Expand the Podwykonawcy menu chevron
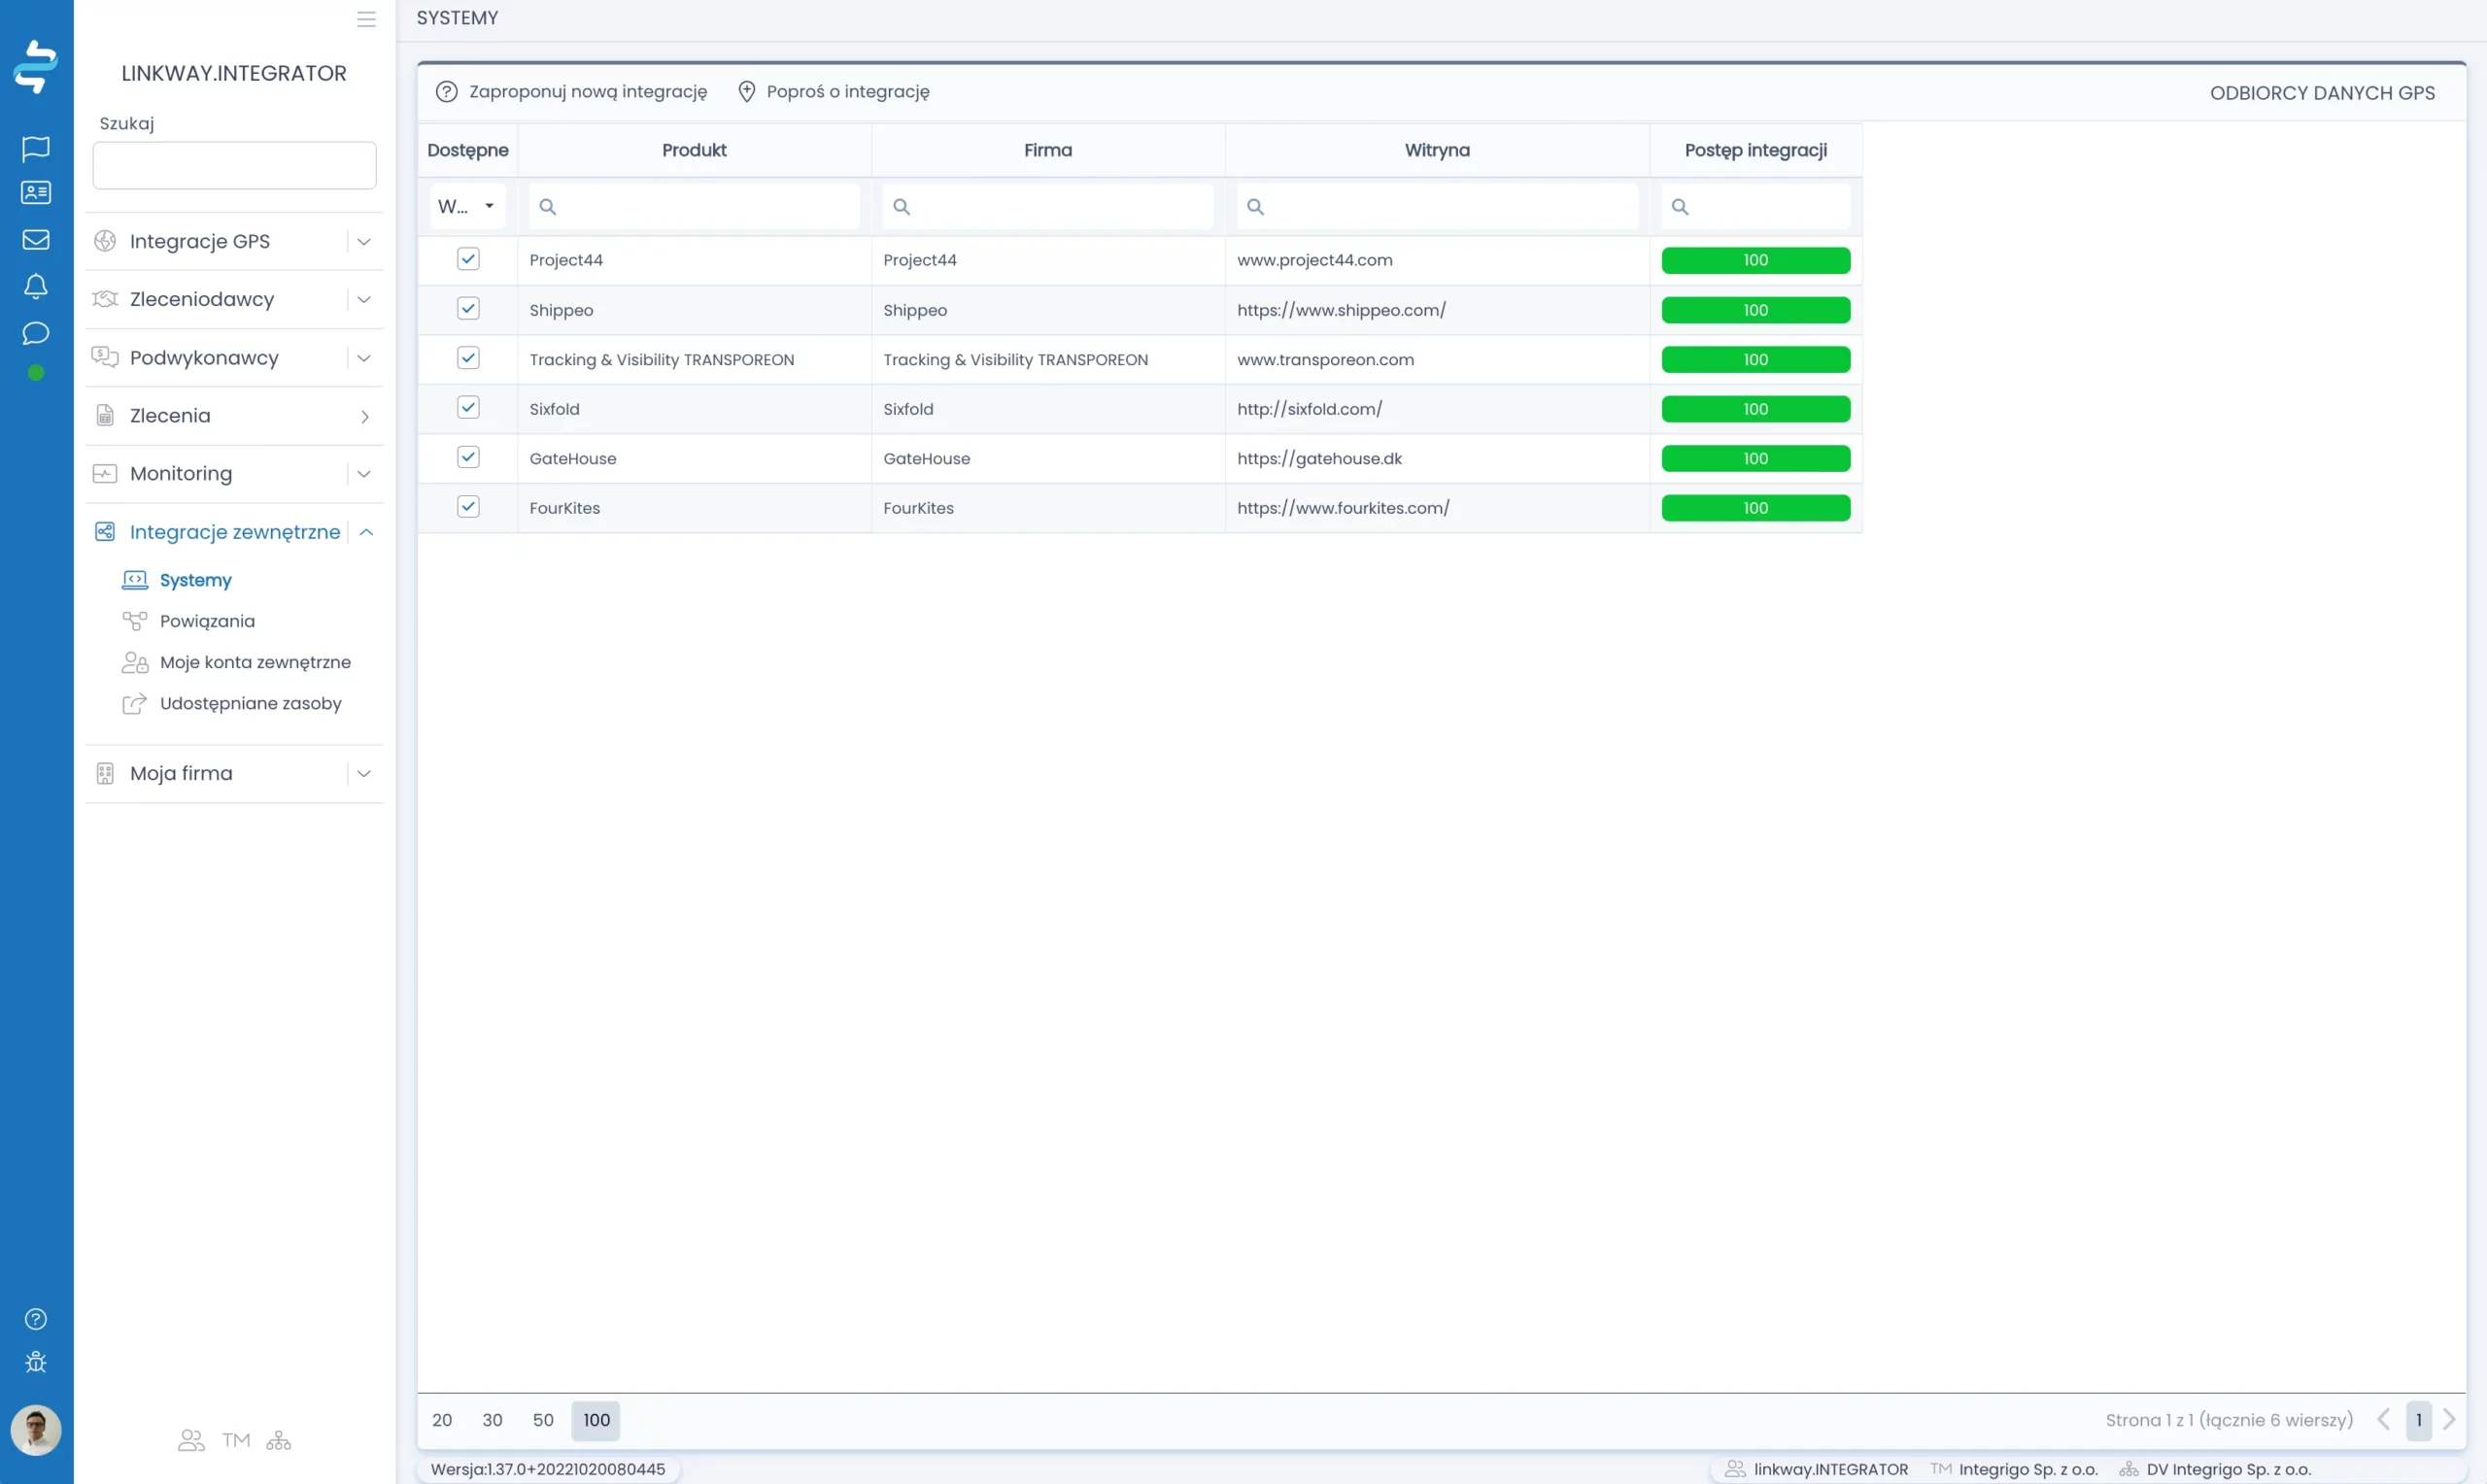 (365, 357)
